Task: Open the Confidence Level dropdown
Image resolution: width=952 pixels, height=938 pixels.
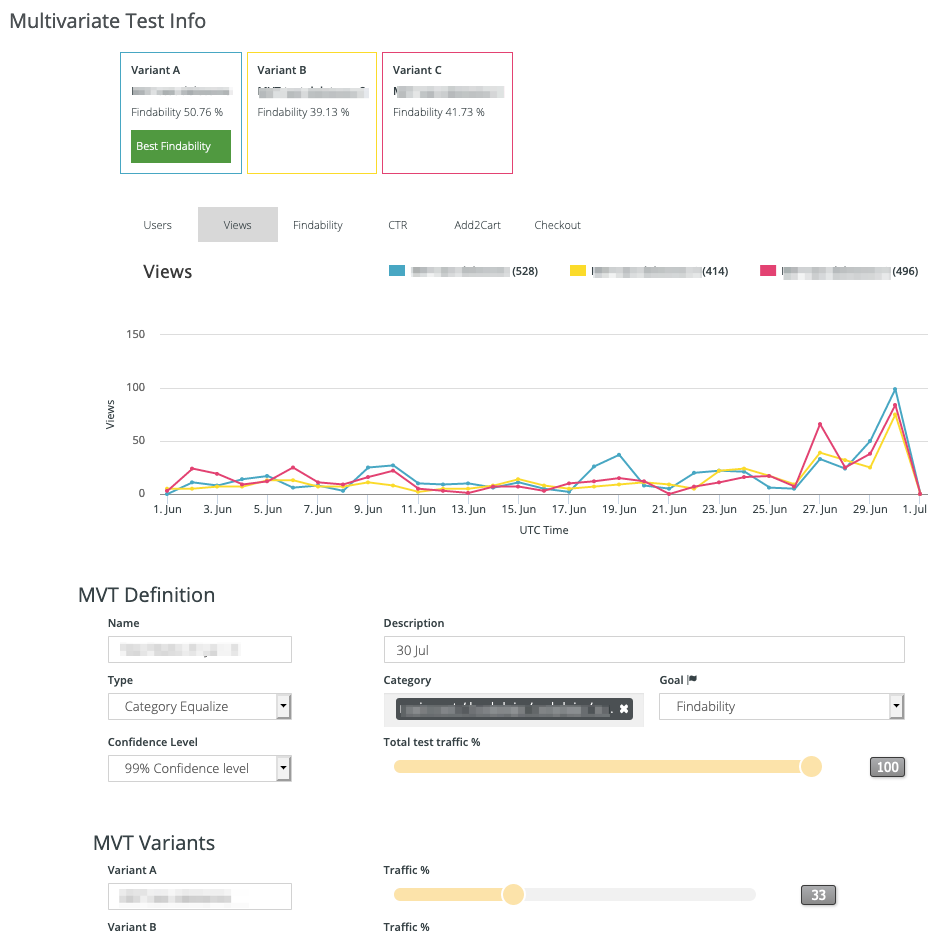Action: [x=199, y=768]
